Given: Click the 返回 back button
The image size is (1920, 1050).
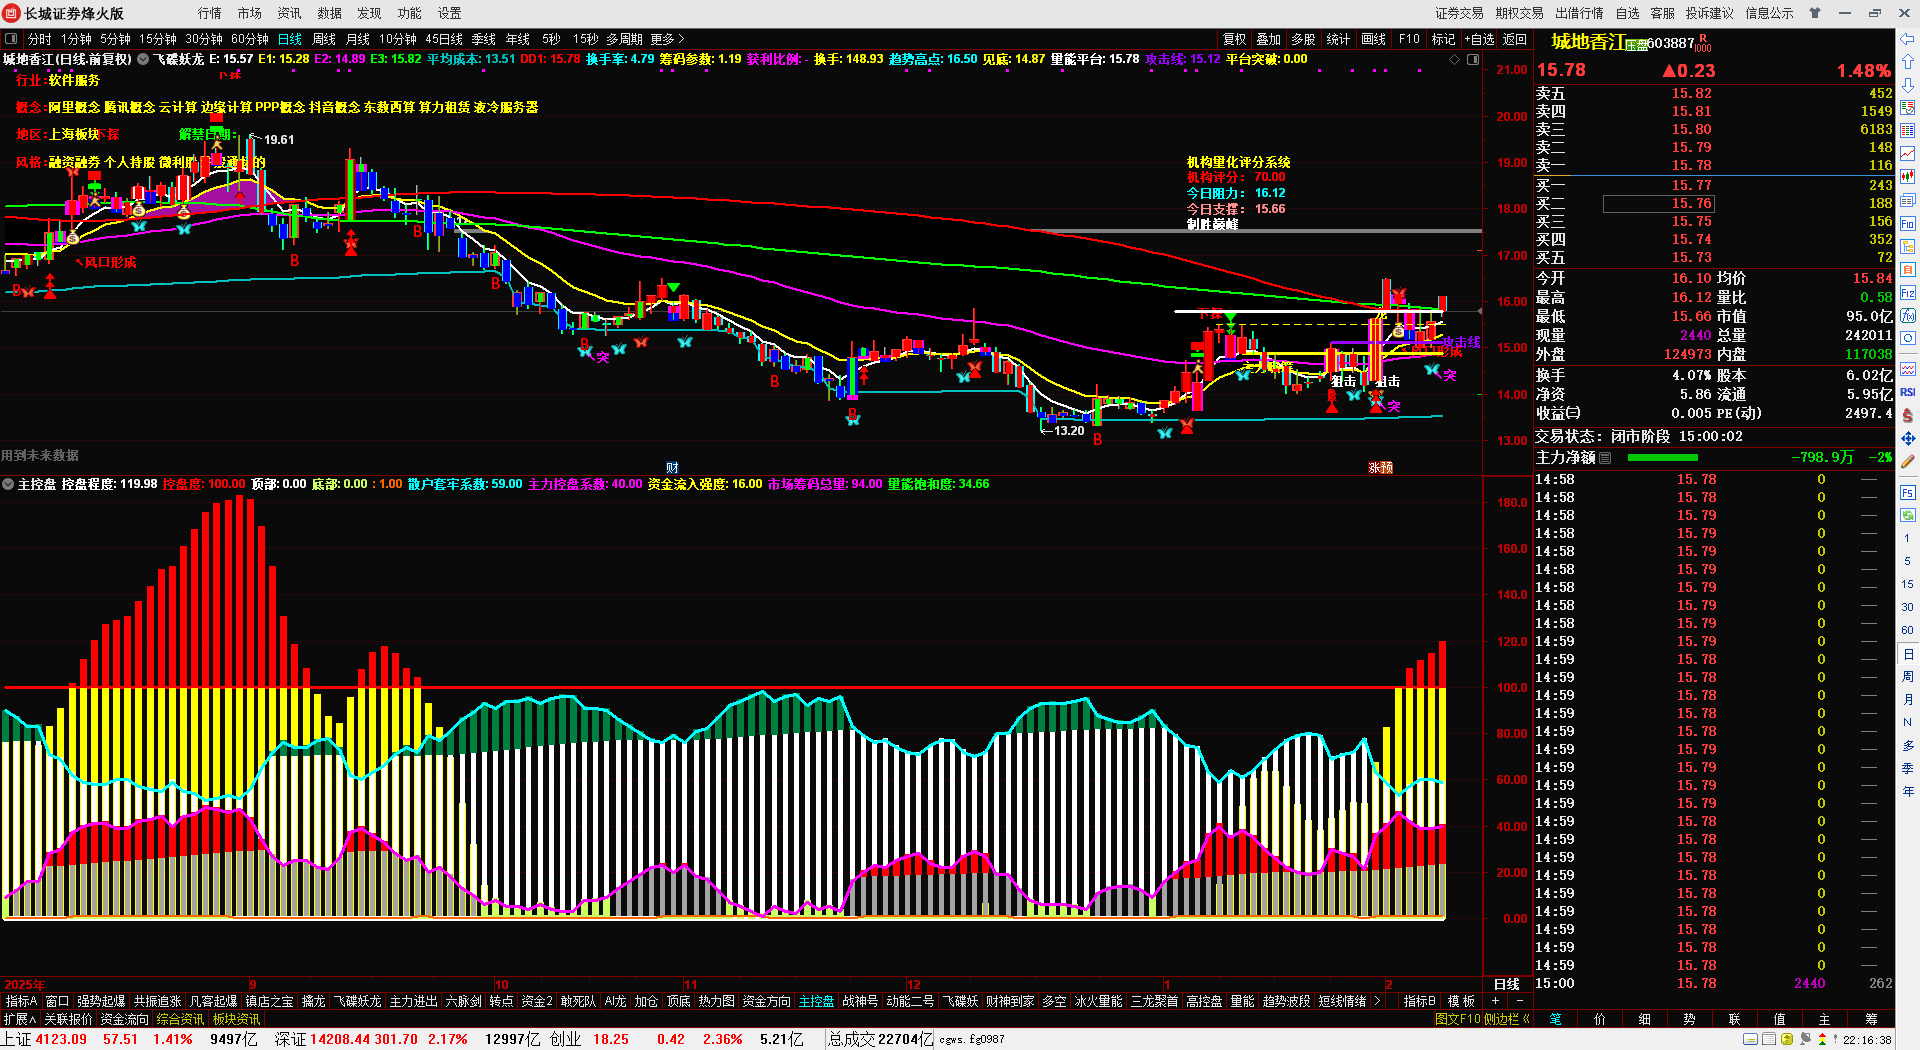Looking at the screenshot, I should click(1515, 39).
